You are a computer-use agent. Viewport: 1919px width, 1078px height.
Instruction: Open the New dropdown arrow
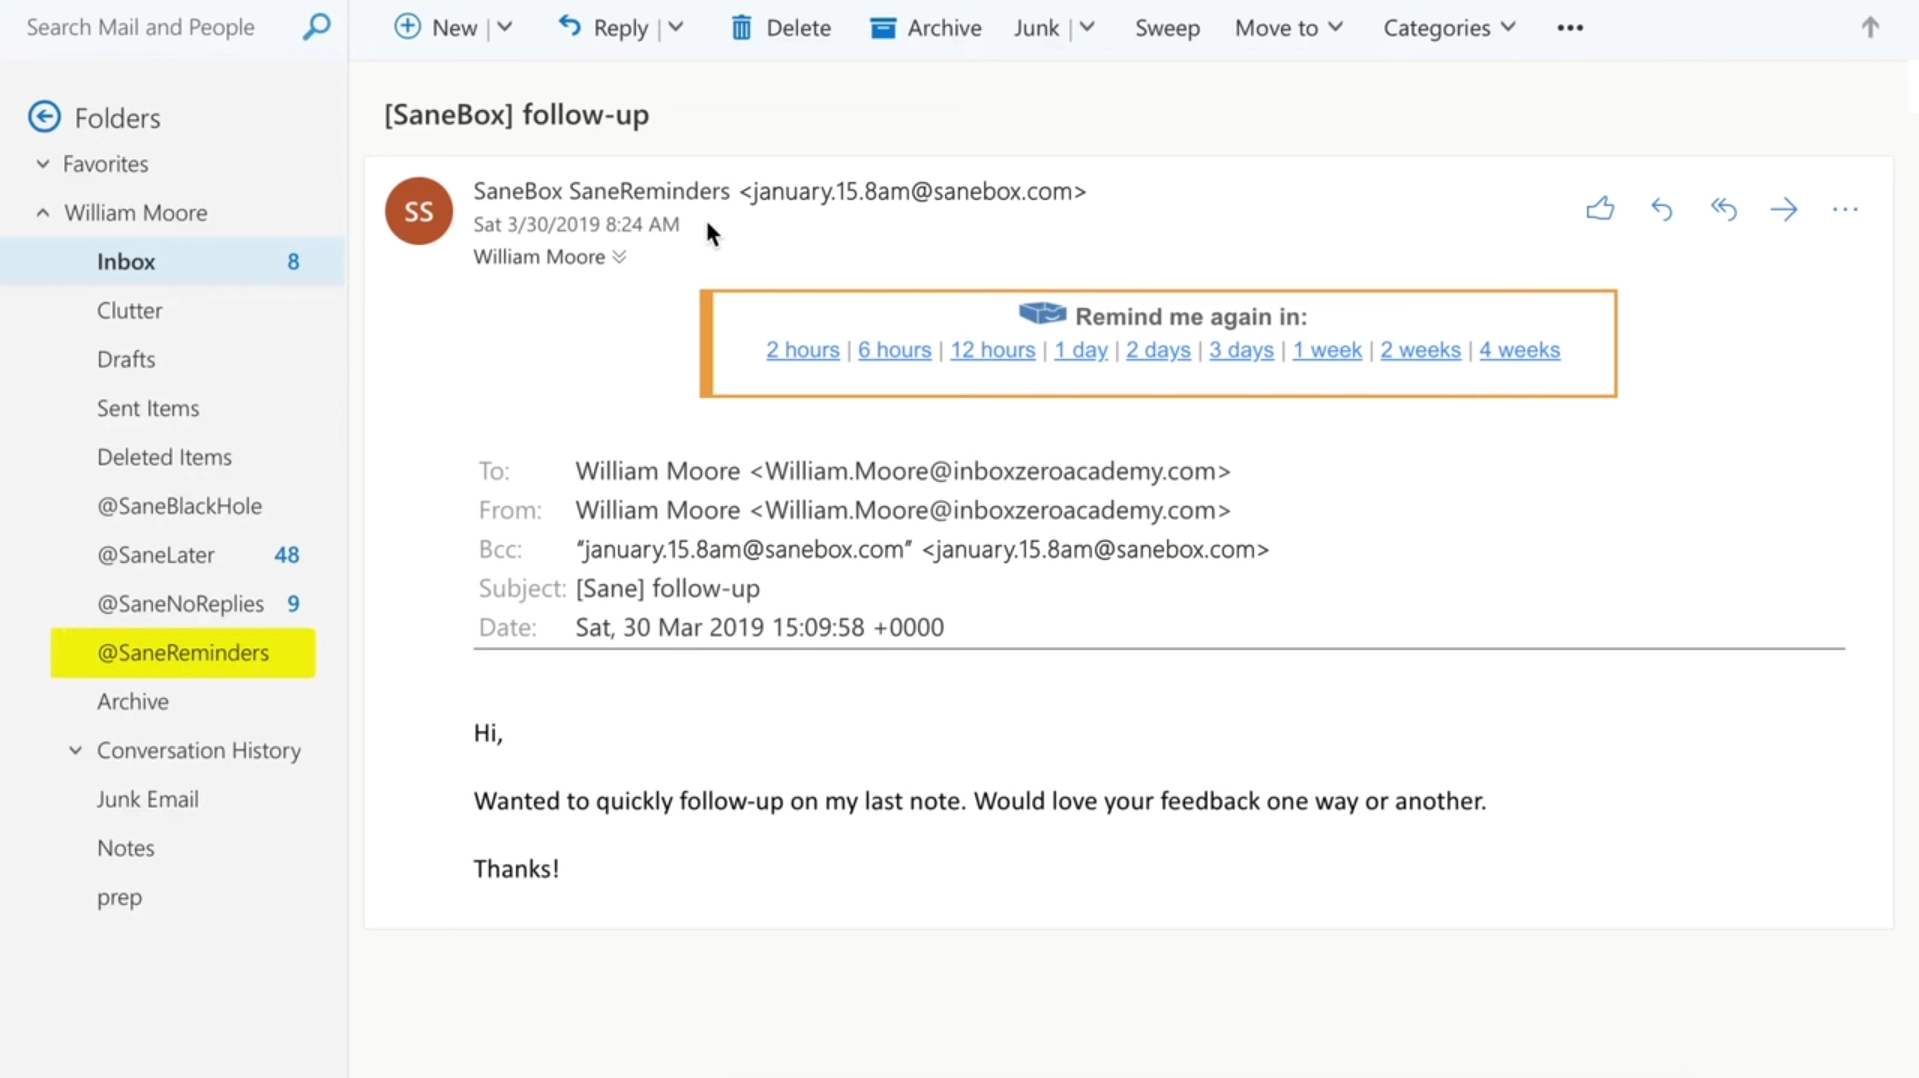coord(505,27)
